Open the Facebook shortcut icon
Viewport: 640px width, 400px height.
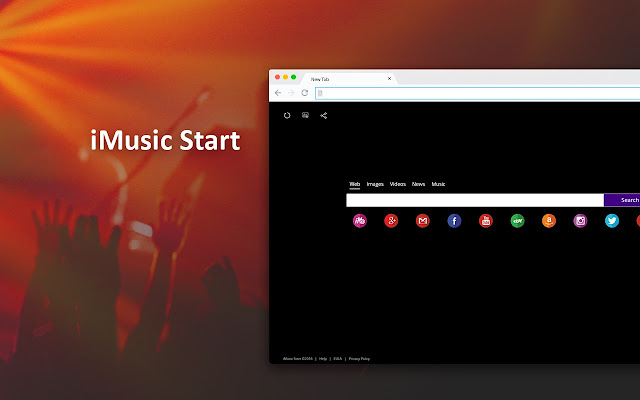pos(454,221)
